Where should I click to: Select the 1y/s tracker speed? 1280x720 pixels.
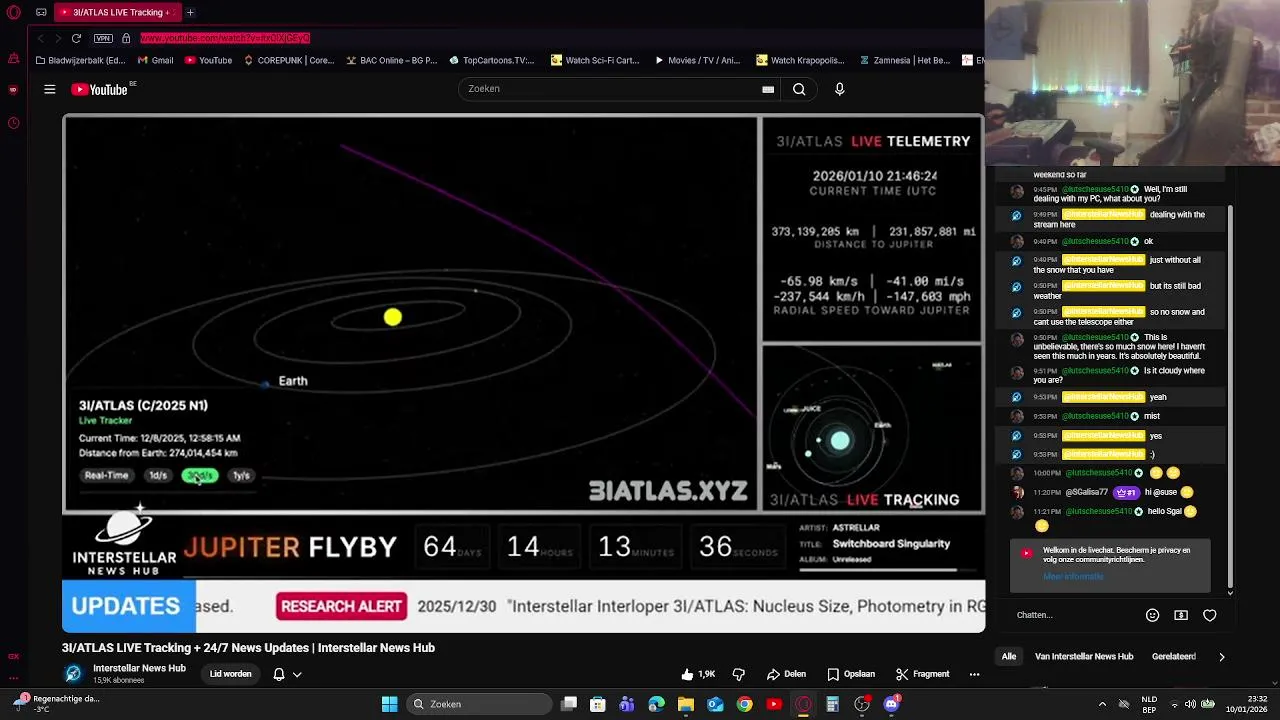coord(241,476)
